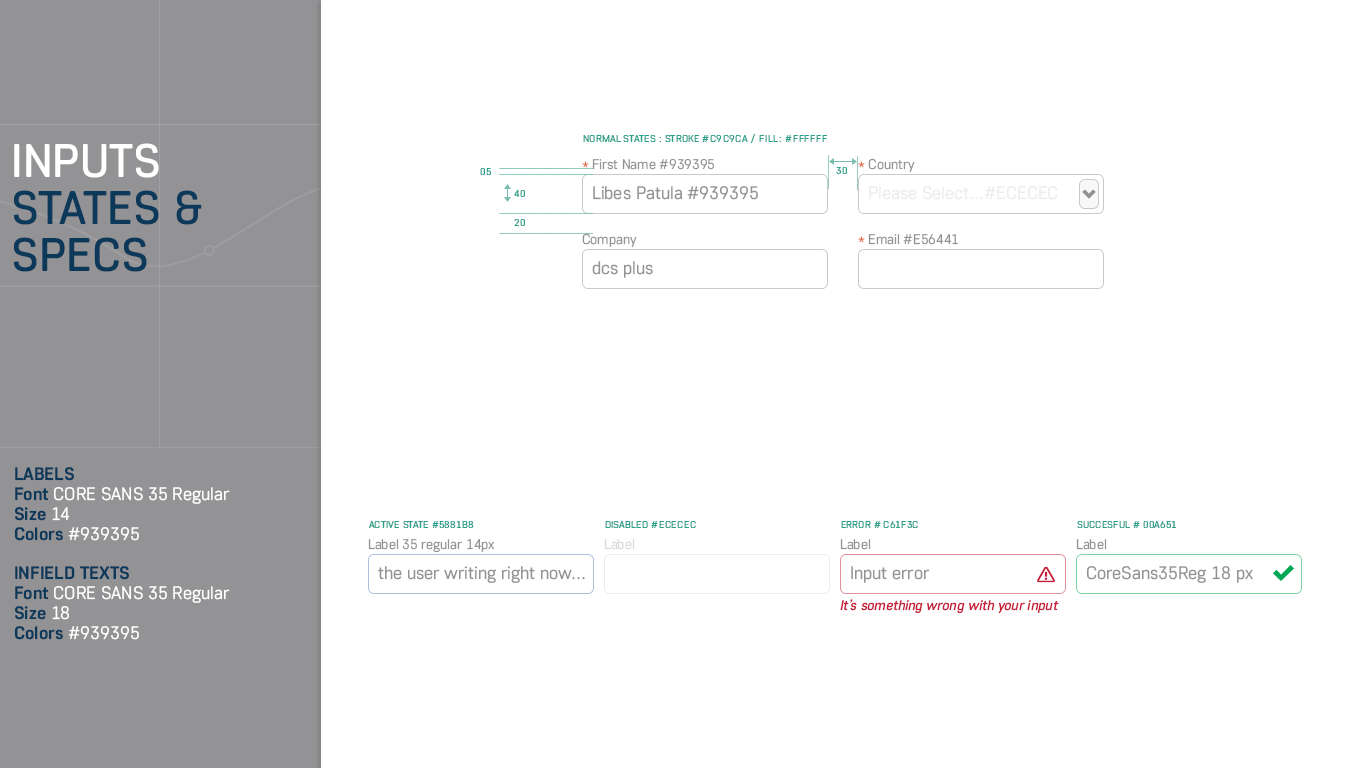Viewport: 1366px width, 768px height.
Task: Click the 'ACTIVE STATE #5881B8' caption
Action: [421, 525]
